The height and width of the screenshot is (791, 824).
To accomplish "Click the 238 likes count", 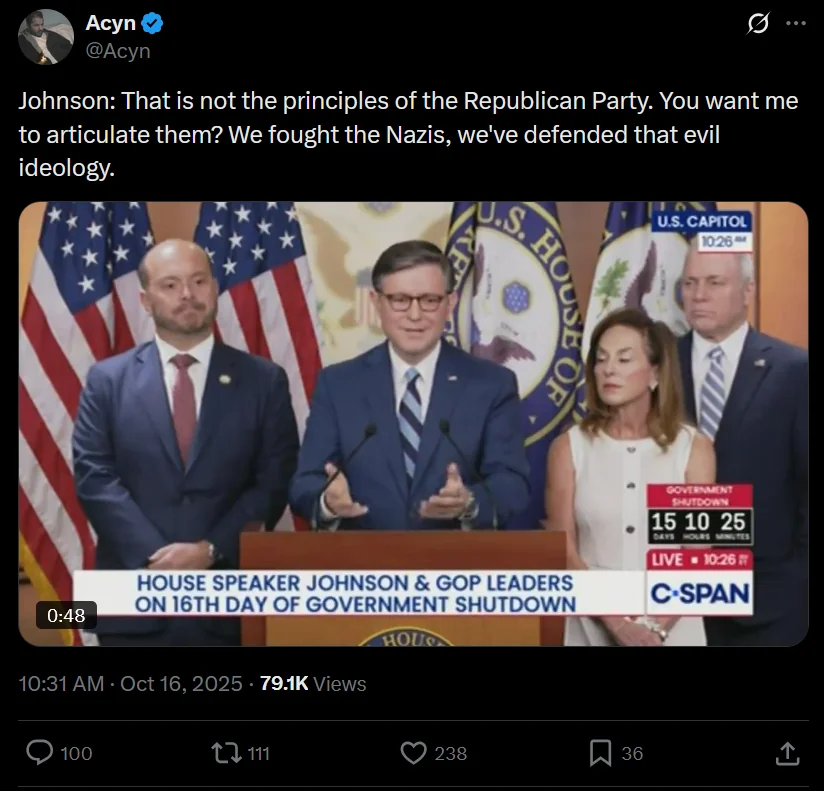I will tap(450, 753).
